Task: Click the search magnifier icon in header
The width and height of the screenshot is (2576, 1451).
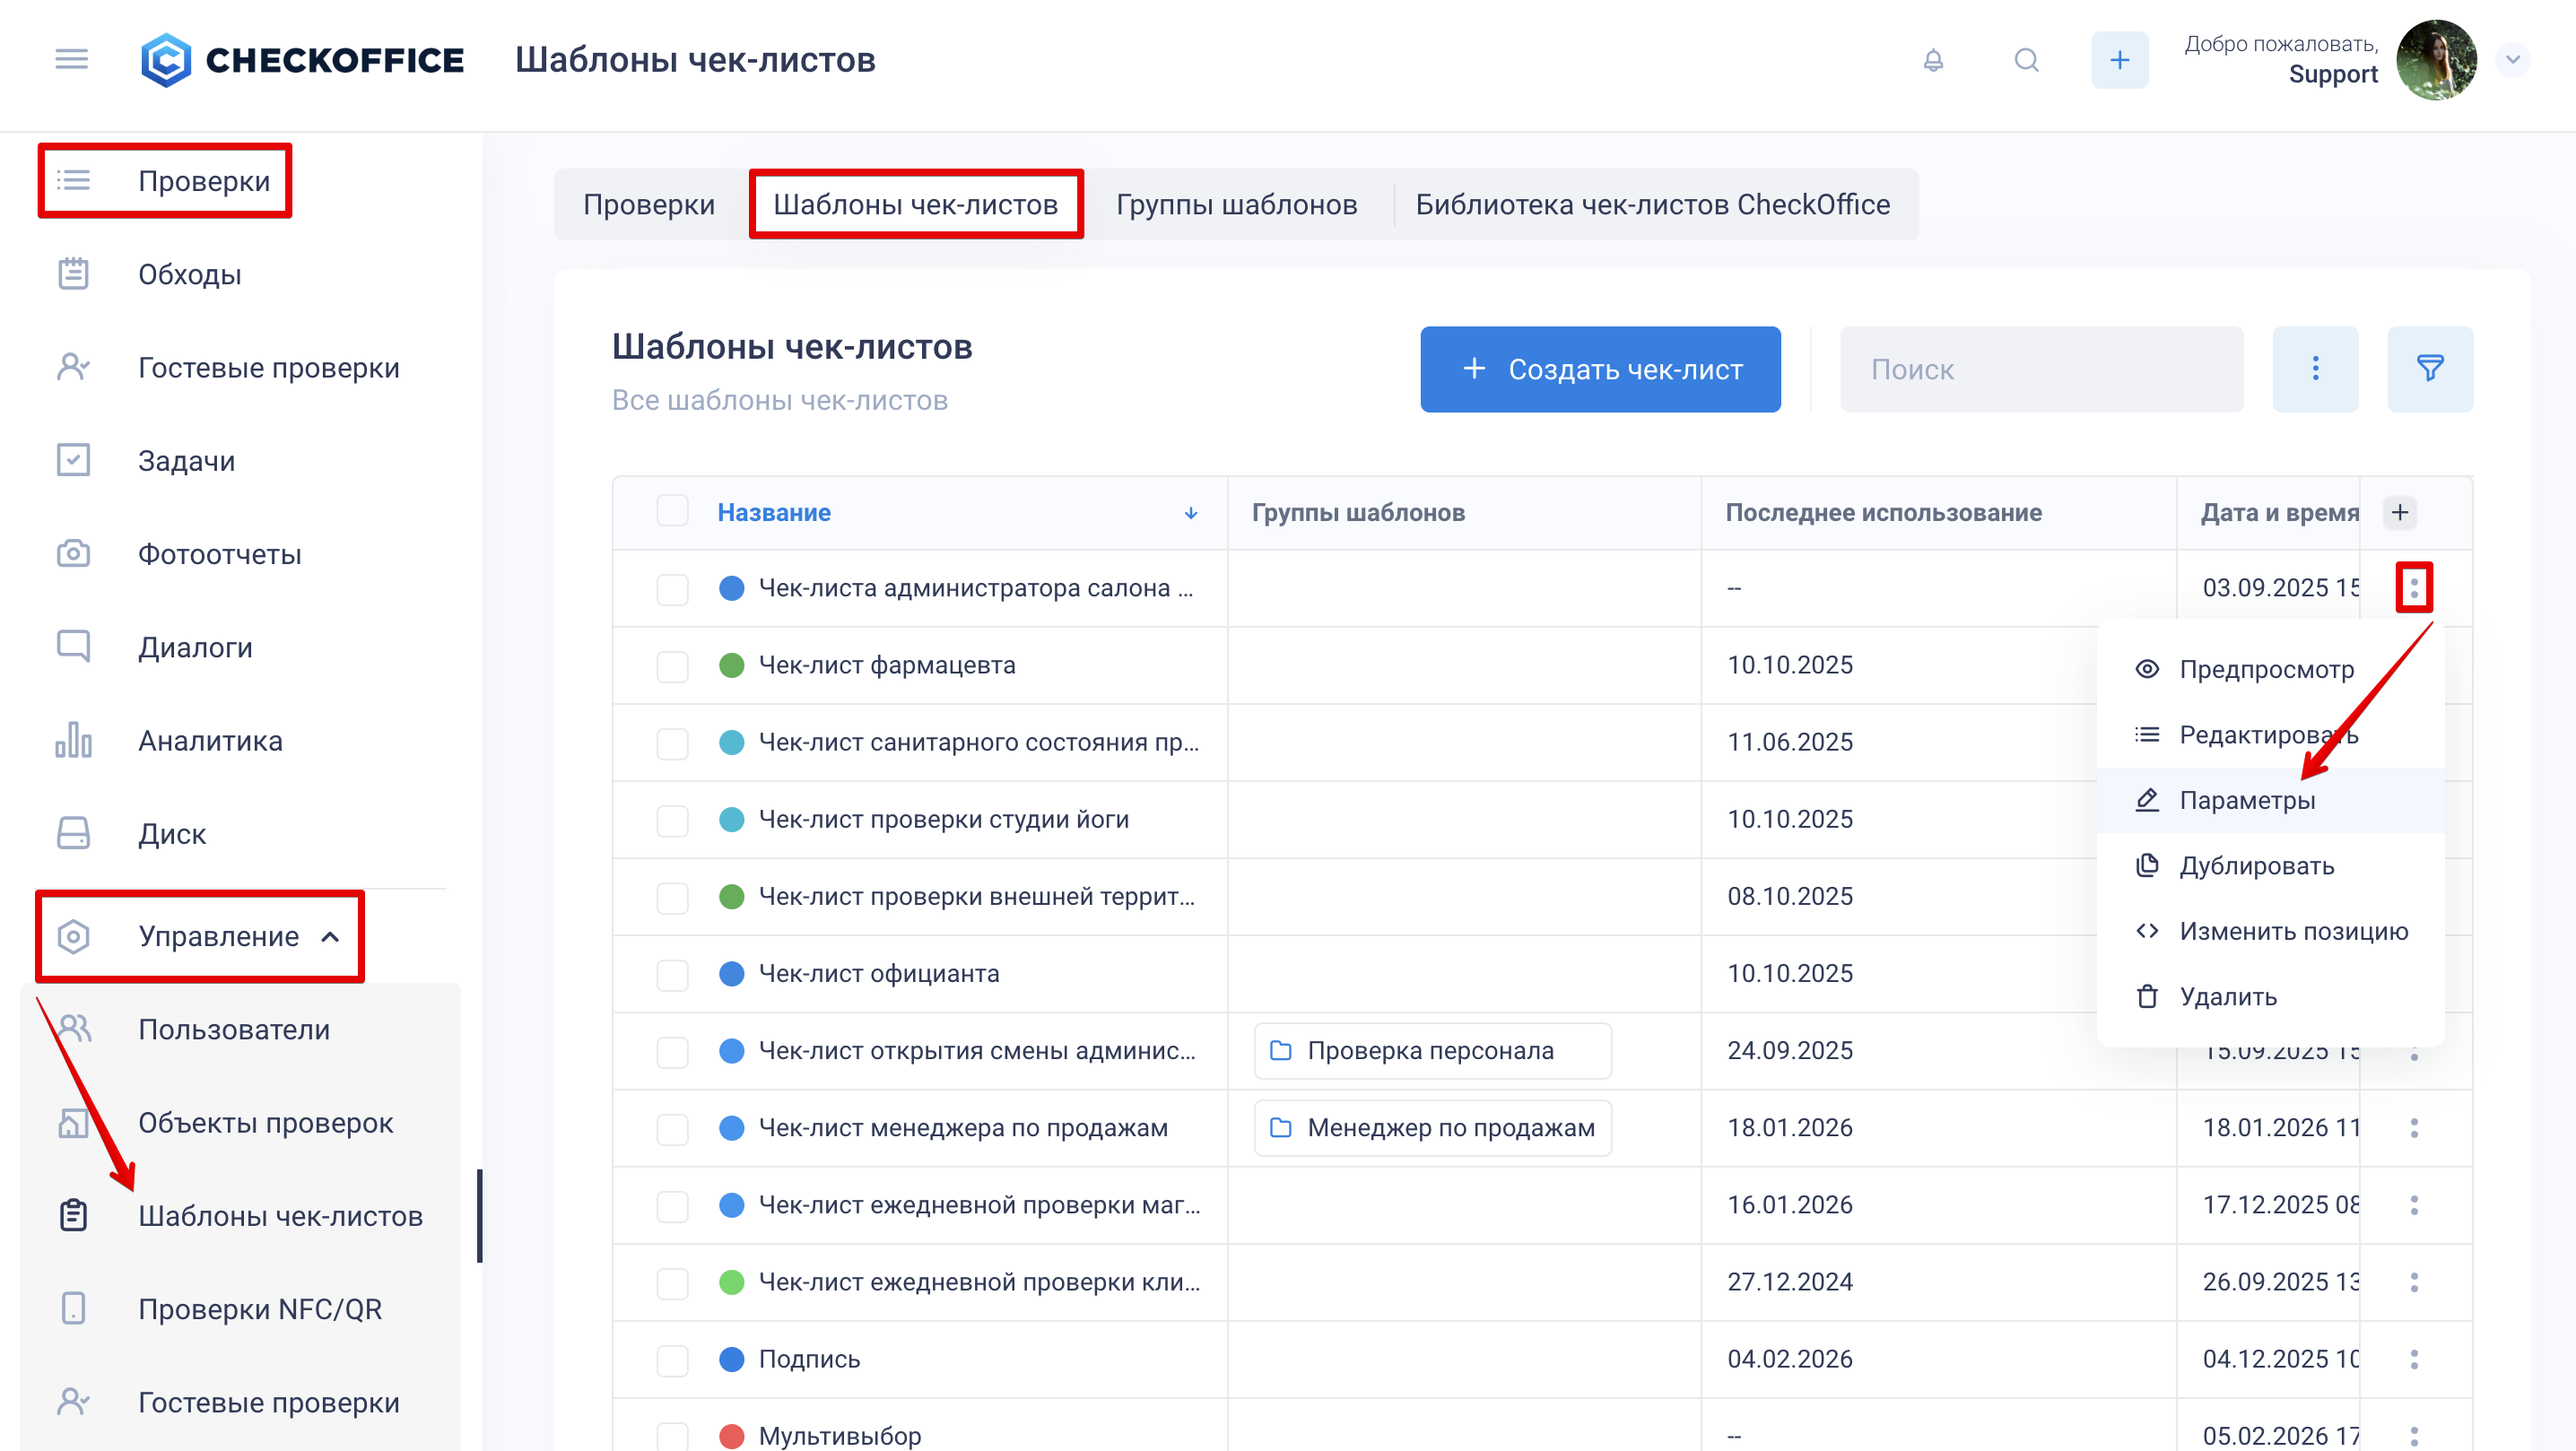Action: (x=2026, y=60)
